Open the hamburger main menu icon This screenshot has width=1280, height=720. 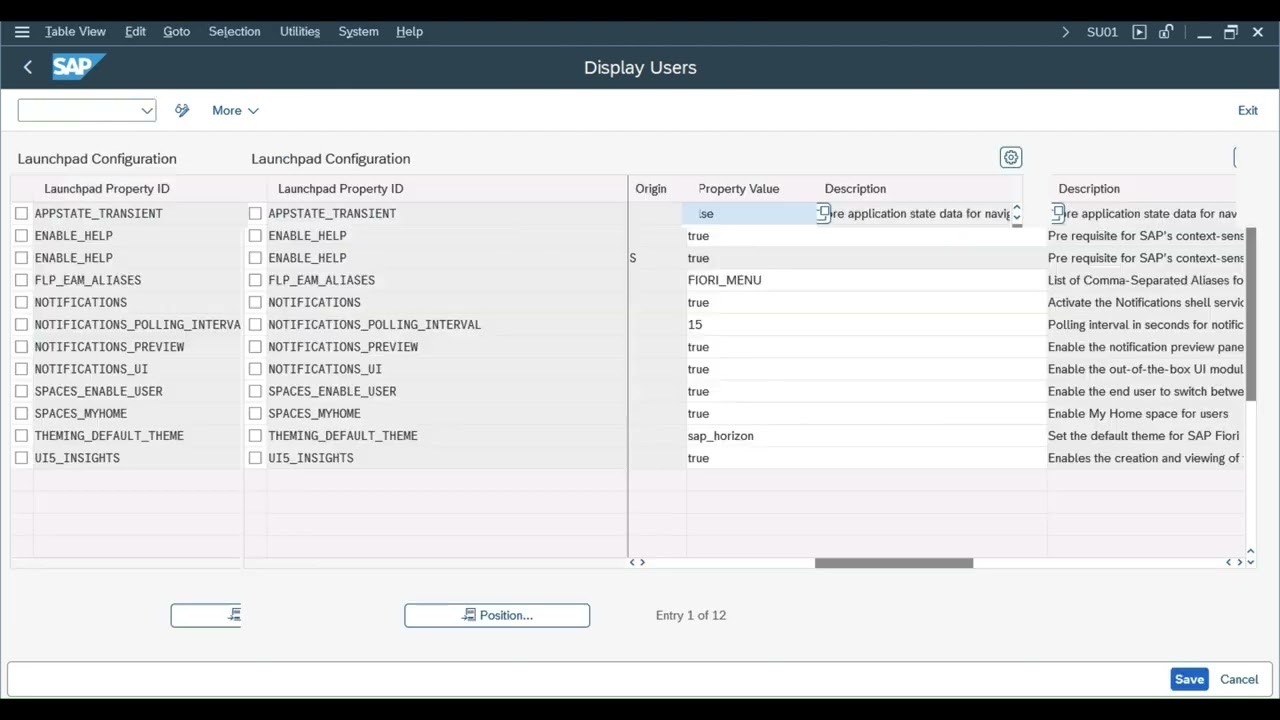pos(22,32)
